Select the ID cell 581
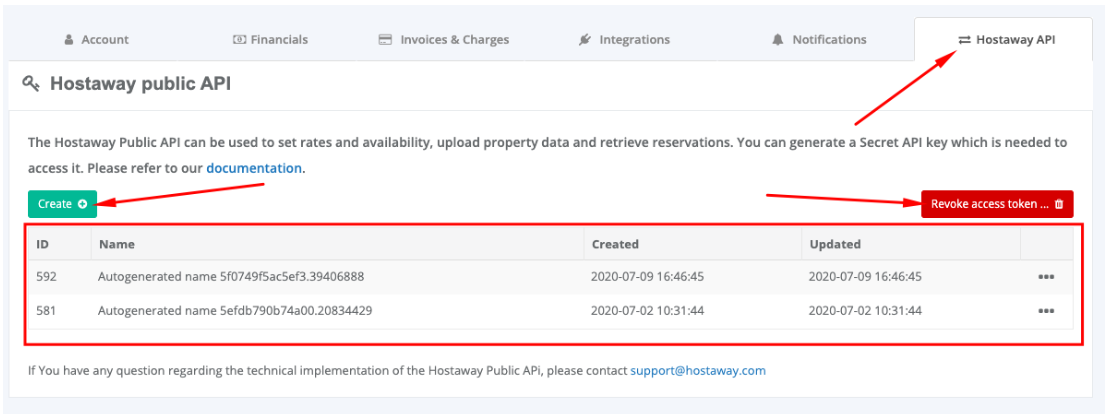The width and height of the screenshot is (1106, 414). pos(46,311)
